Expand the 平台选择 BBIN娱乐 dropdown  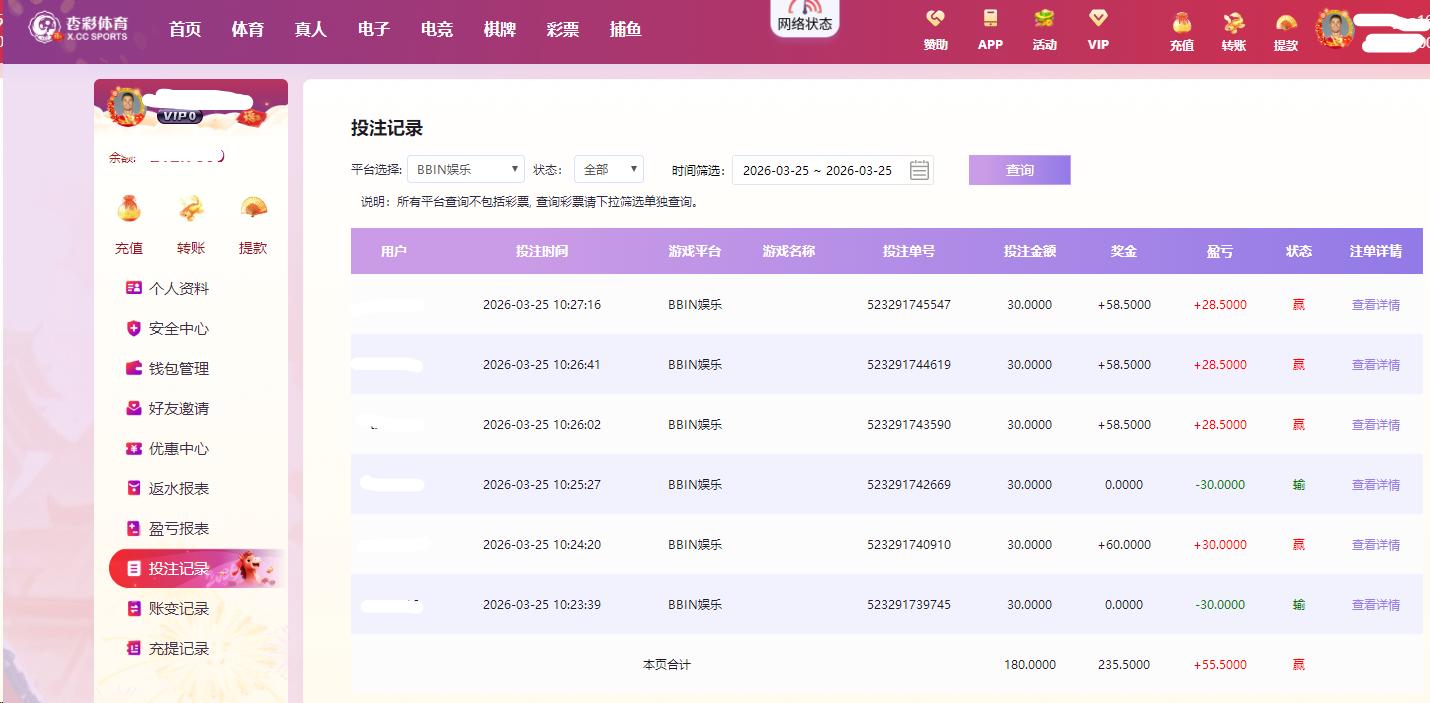(x=466, y=170)
